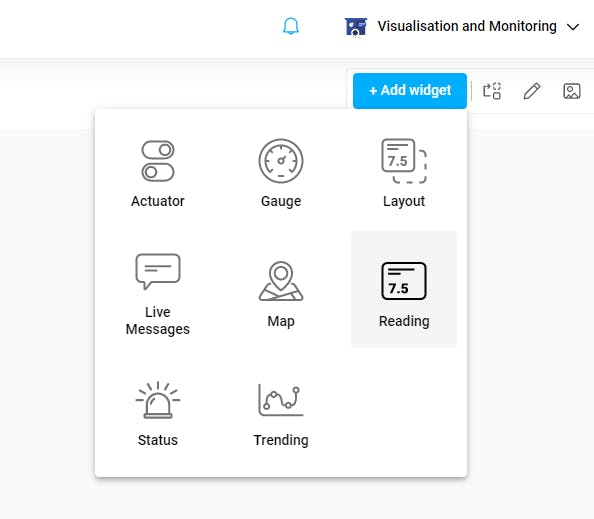Click the Status label text
The width and height of the screenshot is (594, 519).
tap(158, 440)
